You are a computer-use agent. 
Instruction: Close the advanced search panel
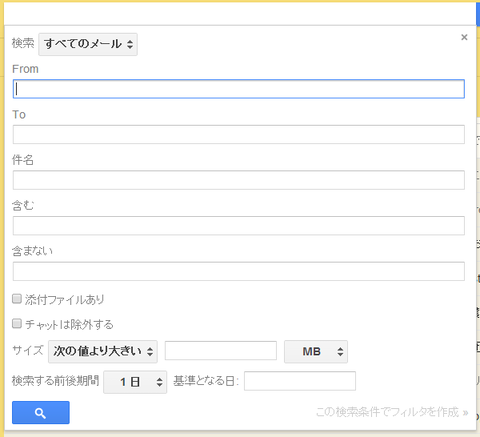point(464,37)
